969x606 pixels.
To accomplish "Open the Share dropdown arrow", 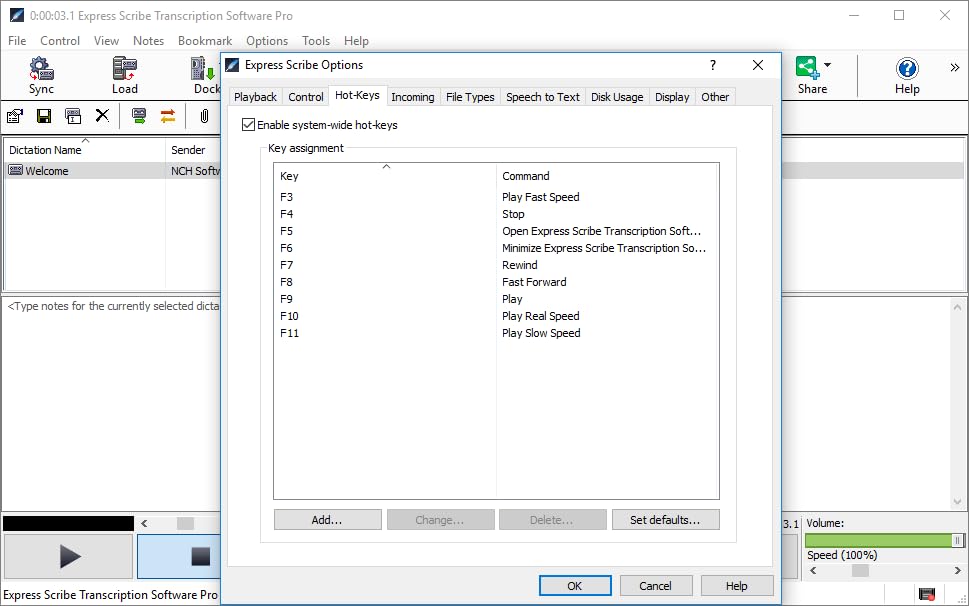I will point(827,66).
